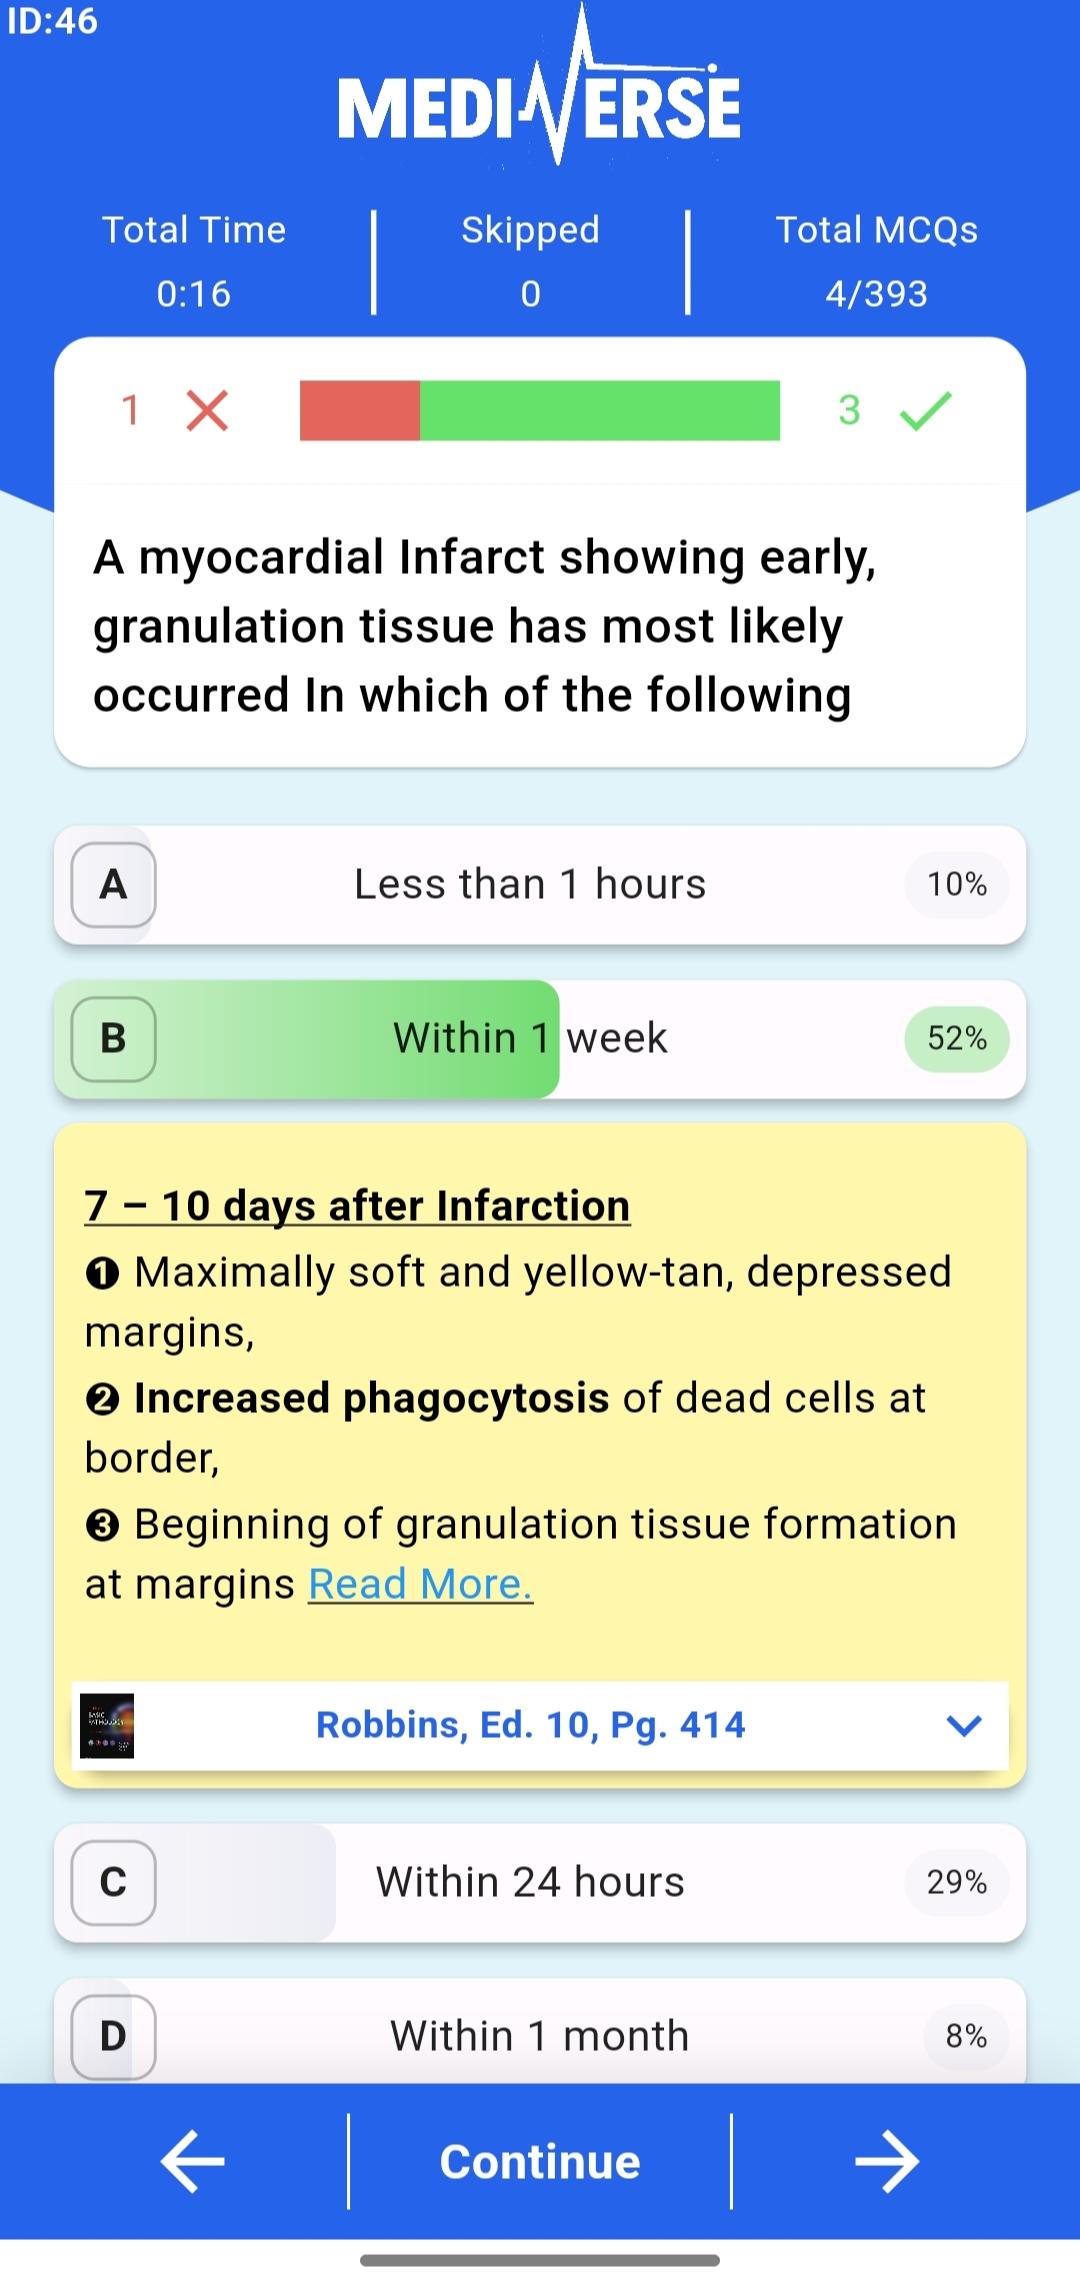Select option letter D badge
The height and width of the screenshot is (2288, 1080).
114,2036
